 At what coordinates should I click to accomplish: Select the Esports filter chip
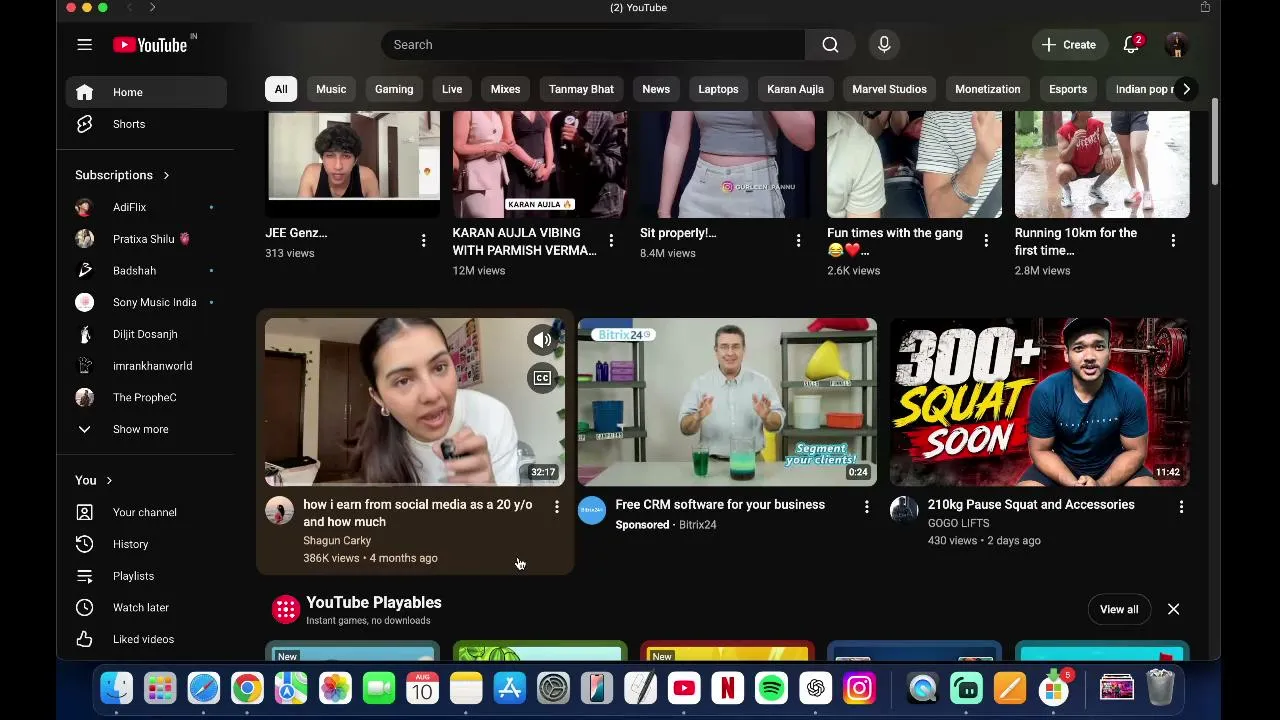[1068, 89]
